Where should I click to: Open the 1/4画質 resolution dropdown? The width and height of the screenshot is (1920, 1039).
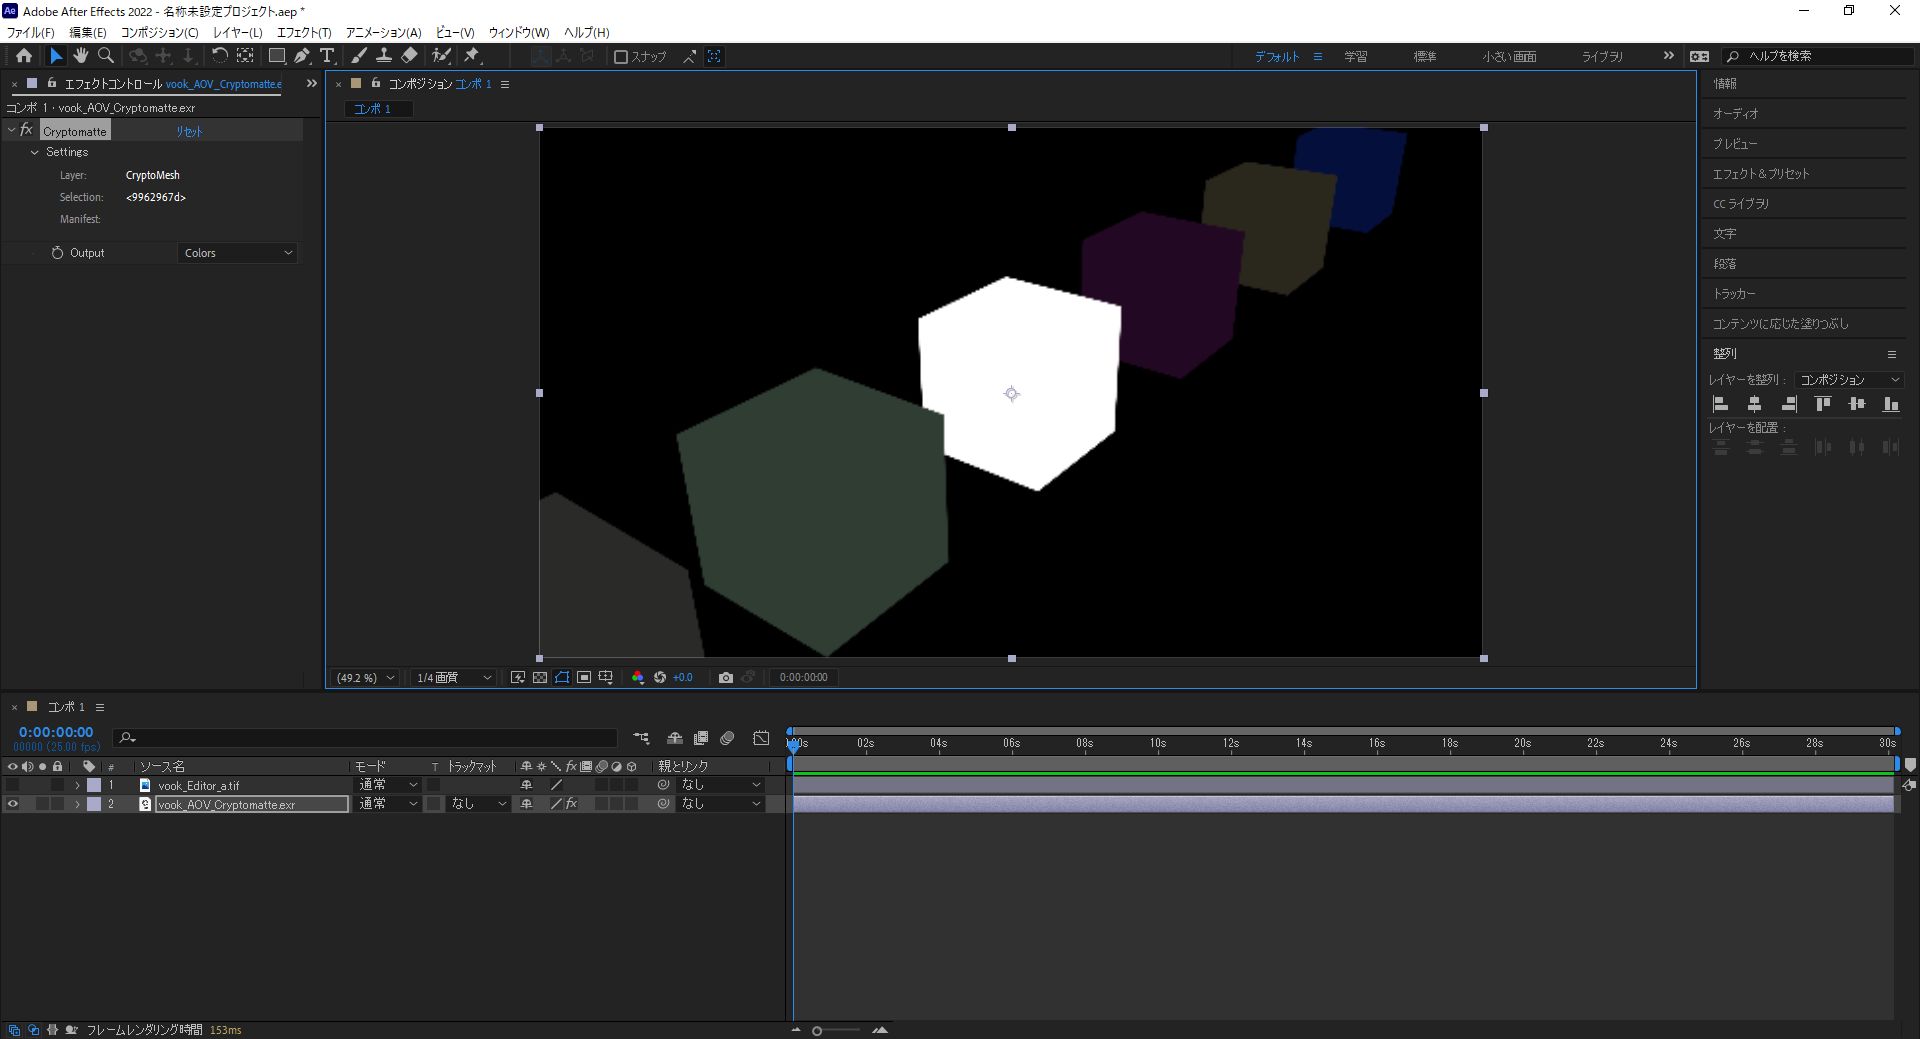click(x=454, y=677)
